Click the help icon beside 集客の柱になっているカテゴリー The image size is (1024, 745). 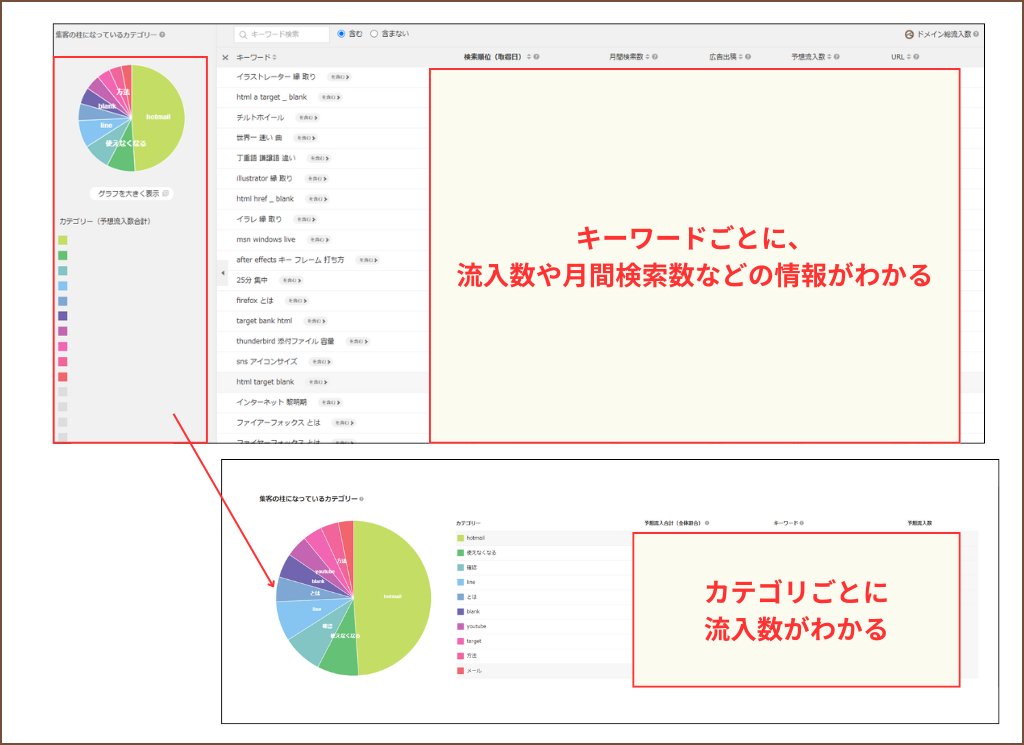click(x=163, y=33)
